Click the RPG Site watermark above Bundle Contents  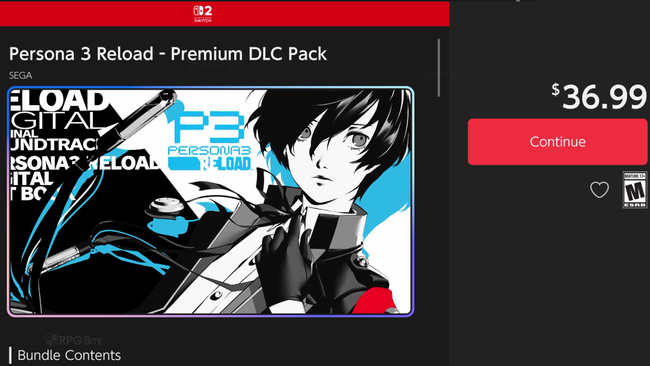(x=74, y=340)
